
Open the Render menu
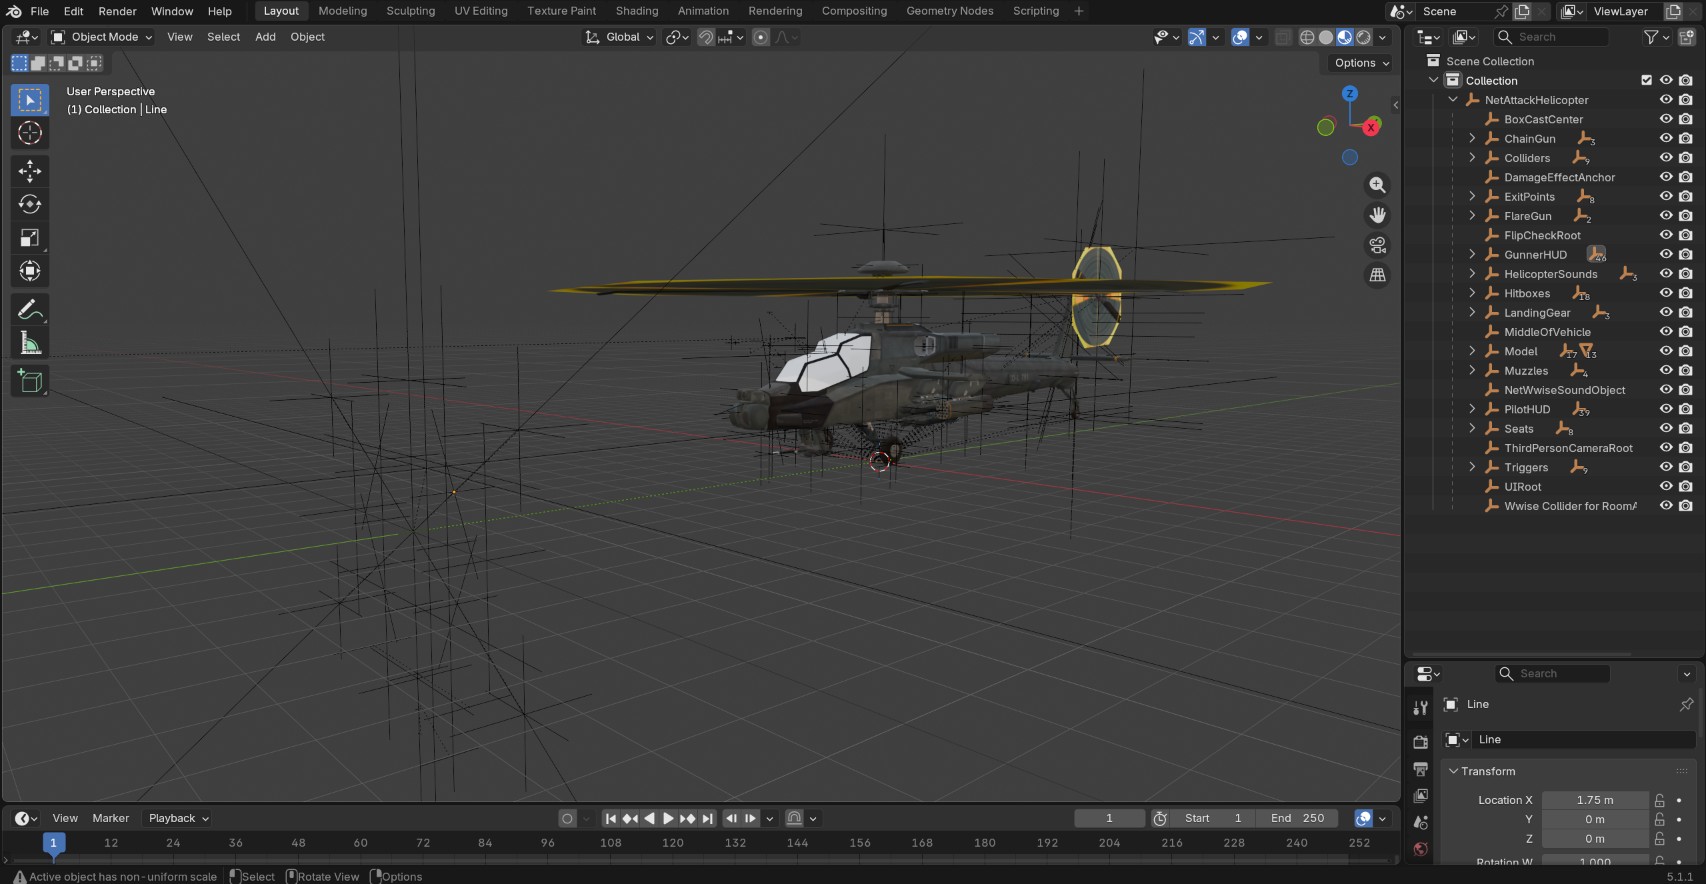coord(117,11)
